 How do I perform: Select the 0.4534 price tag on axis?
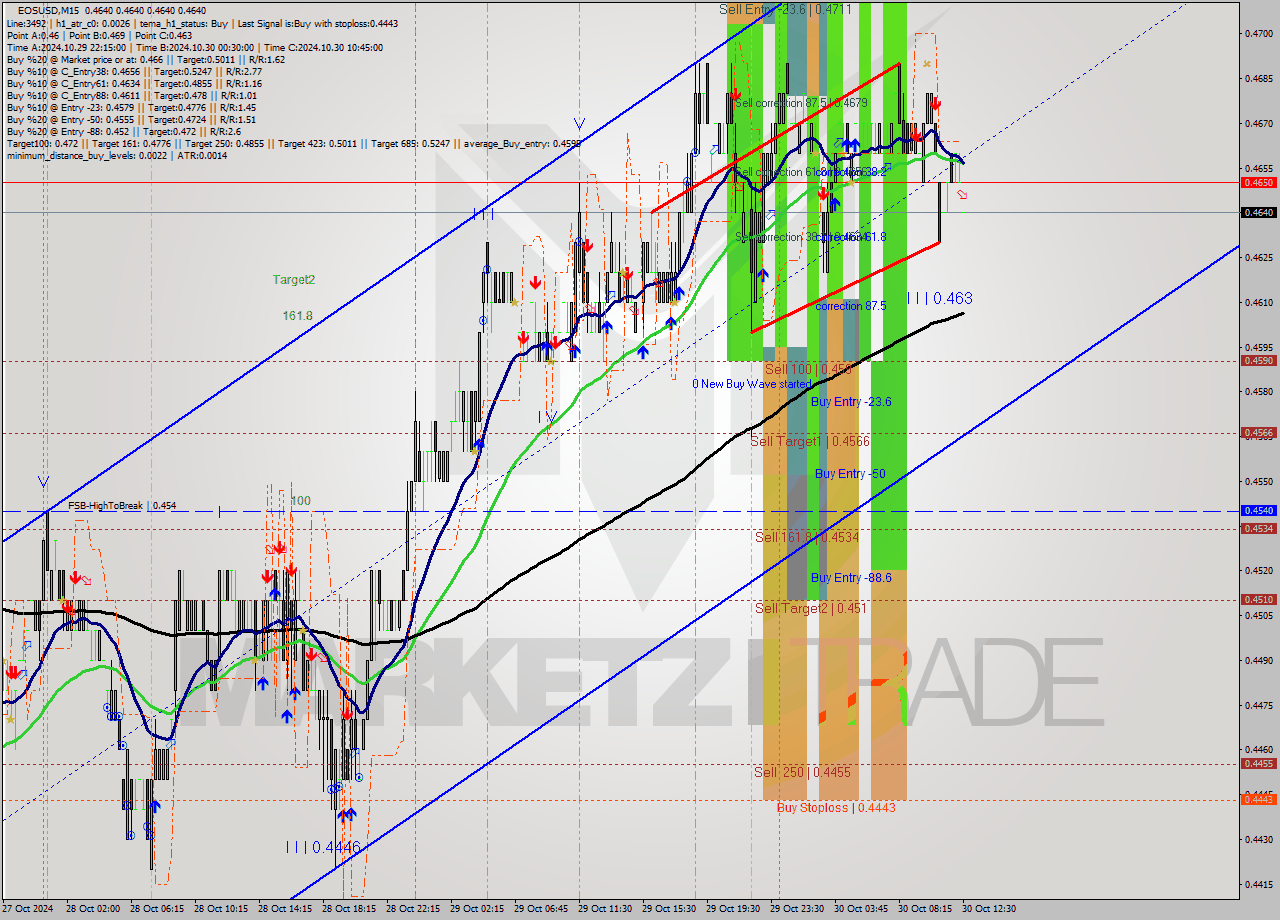pos(1257,529)
